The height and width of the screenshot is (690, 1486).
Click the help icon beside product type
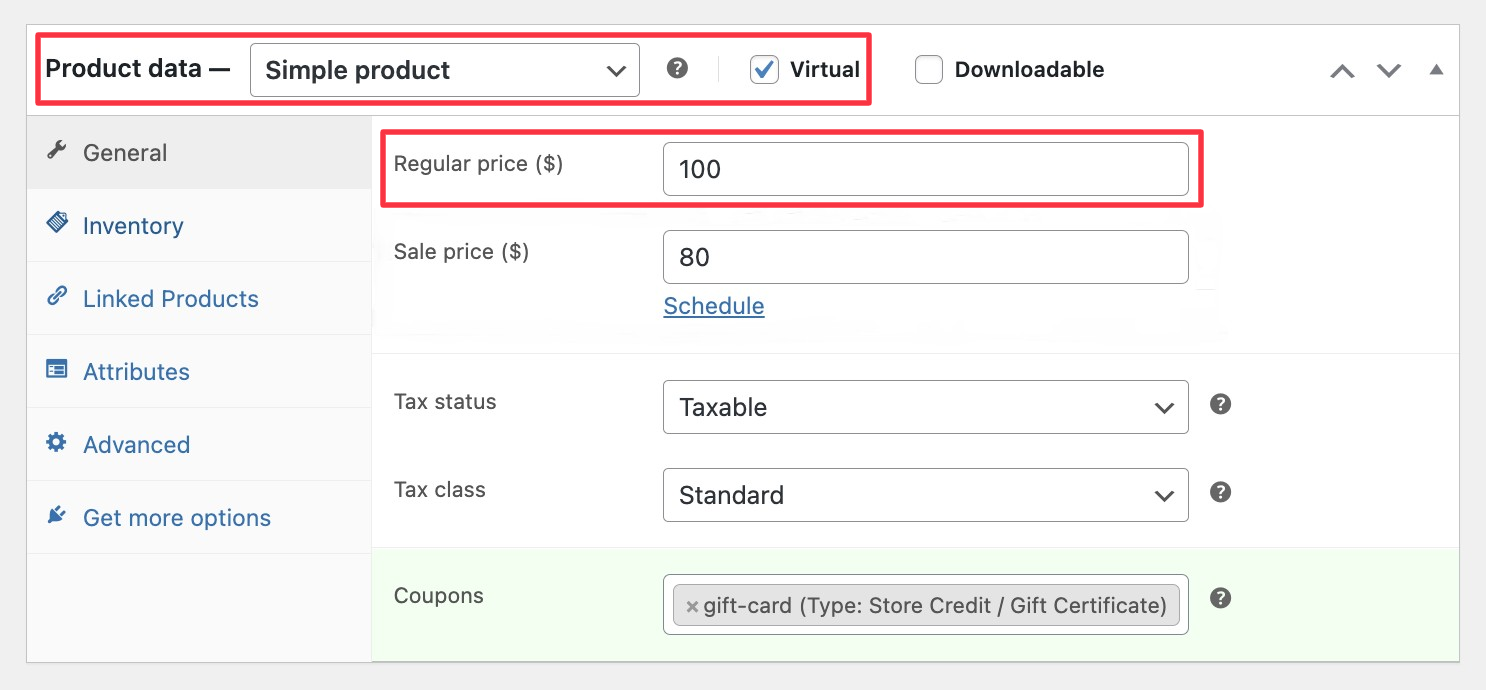(678, 69)
